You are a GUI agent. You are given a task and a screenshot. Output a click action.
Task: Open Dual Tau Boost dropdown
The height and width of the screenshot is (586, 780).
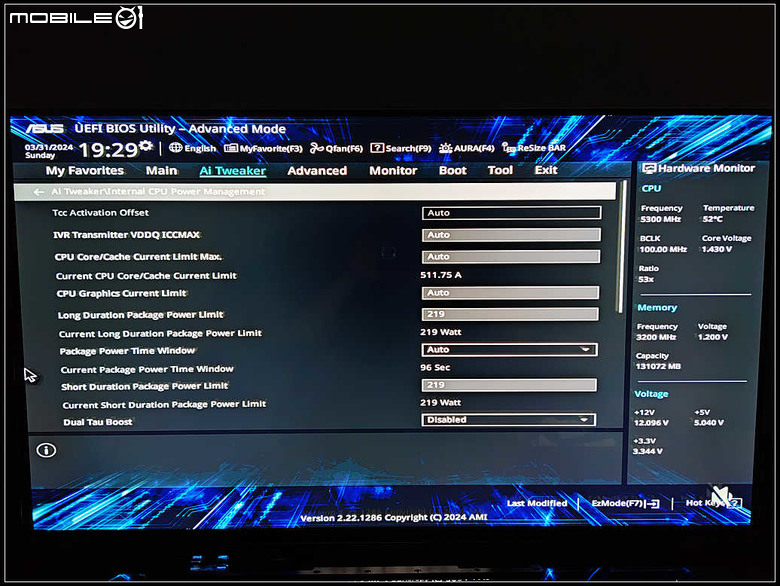(x=508, y=420)
